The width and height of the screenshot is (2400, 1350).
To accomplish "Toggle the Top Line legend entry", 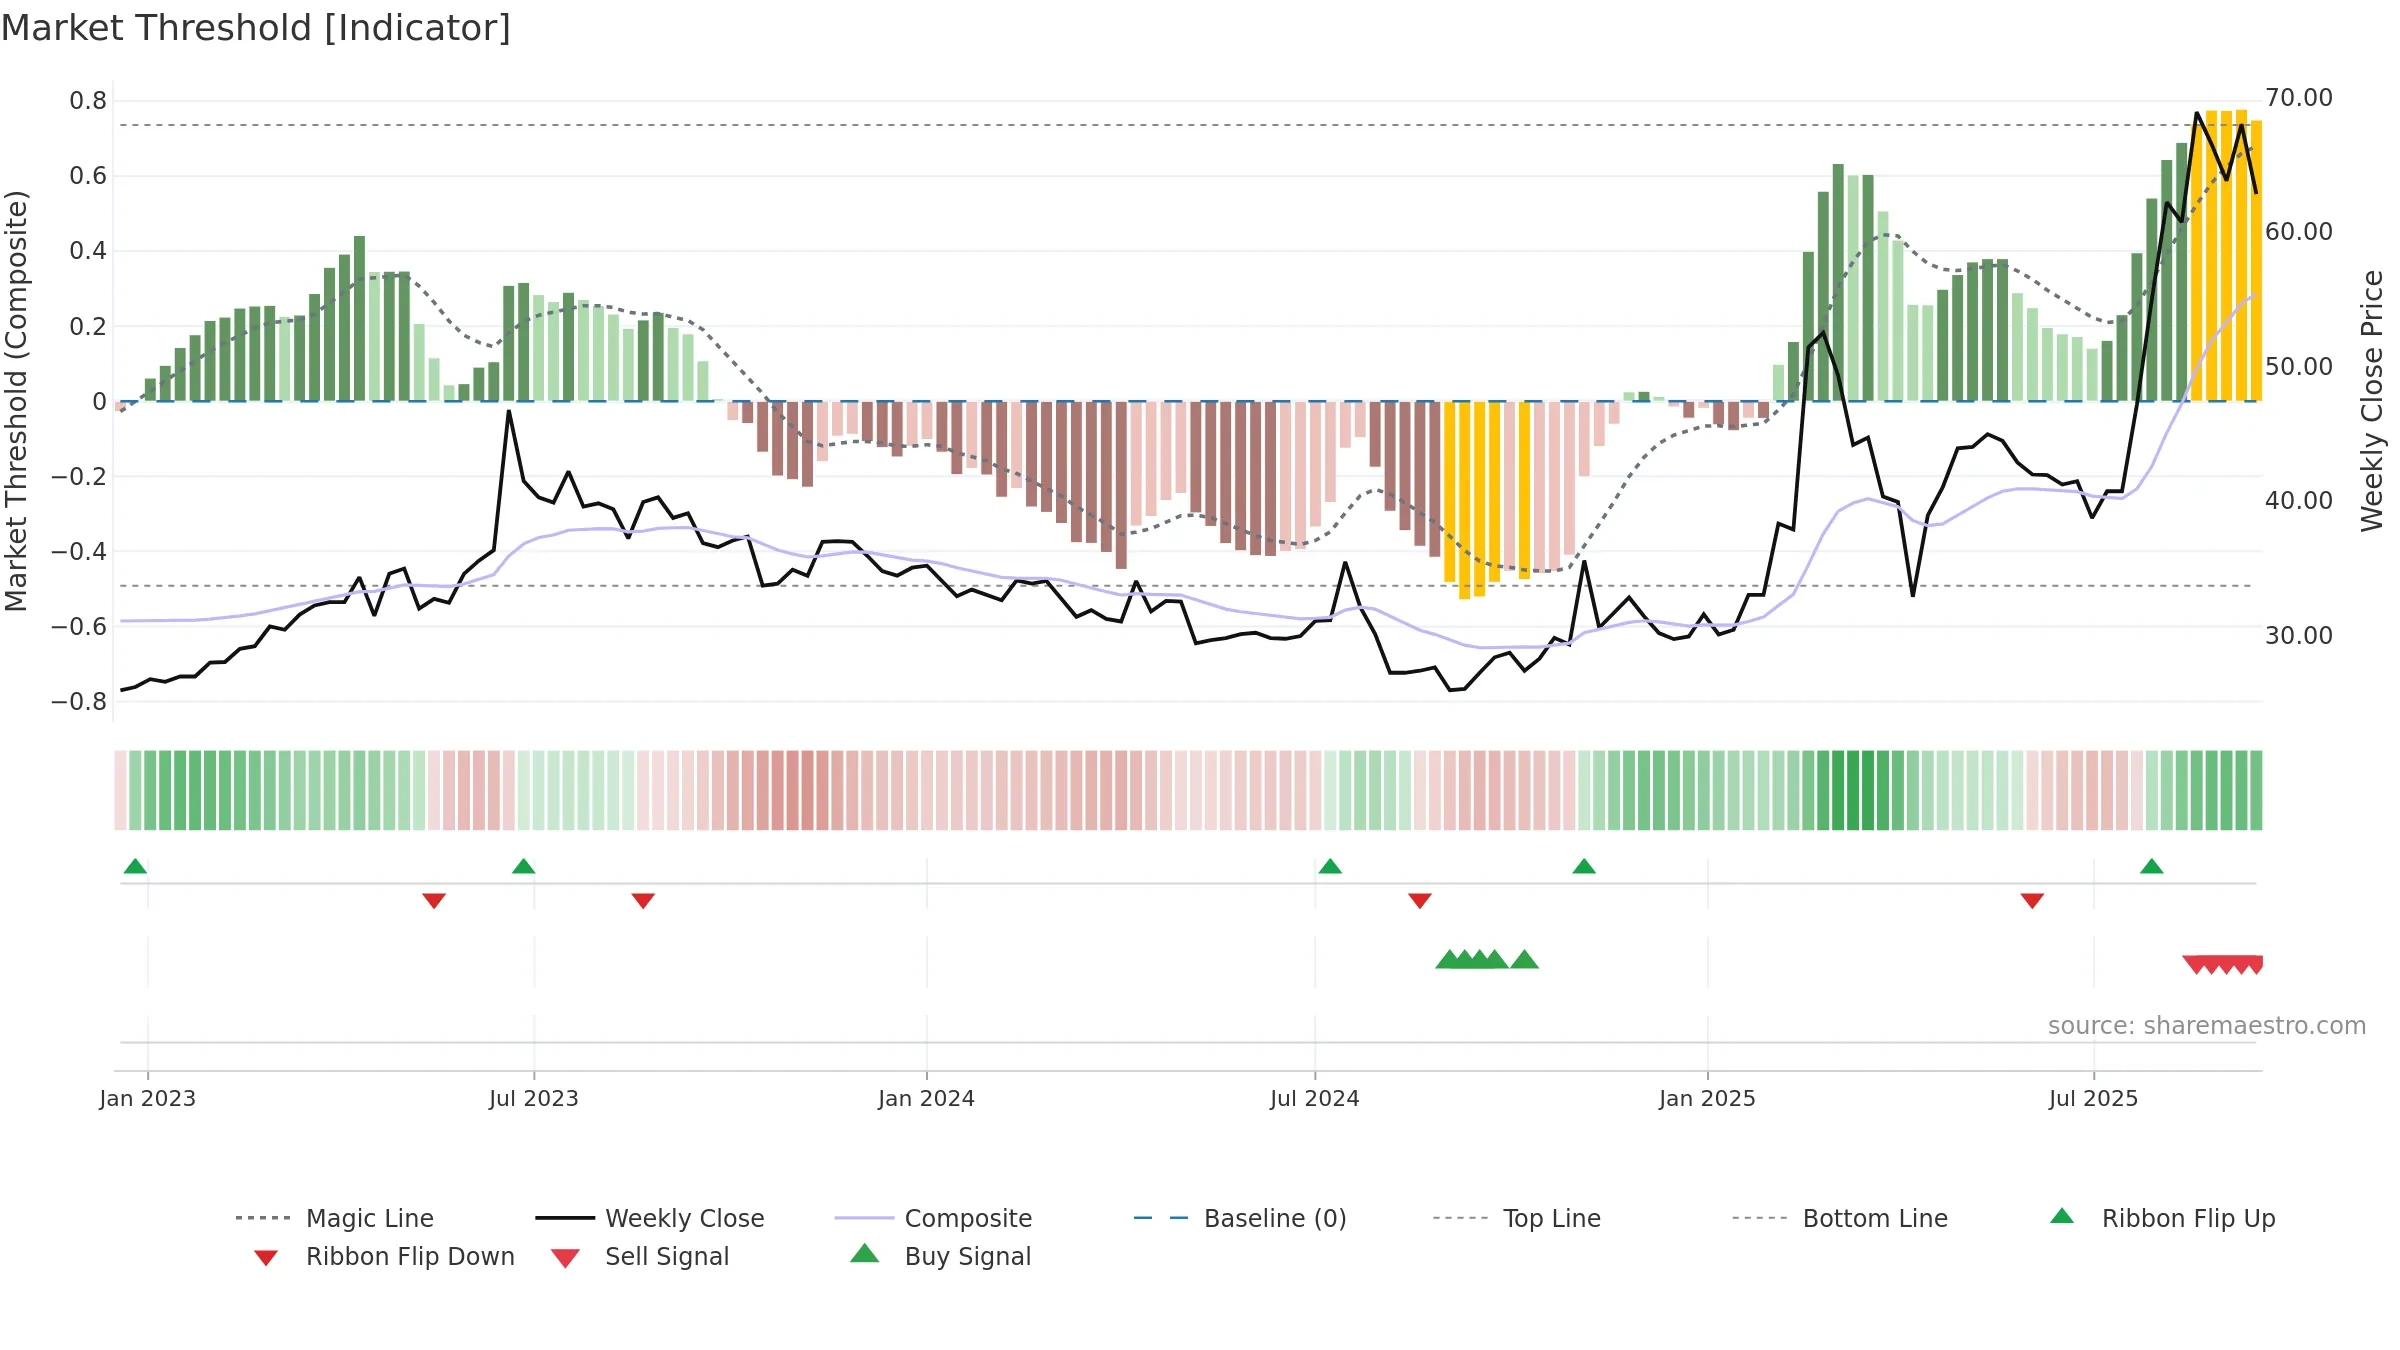I will point(1516,1218).
